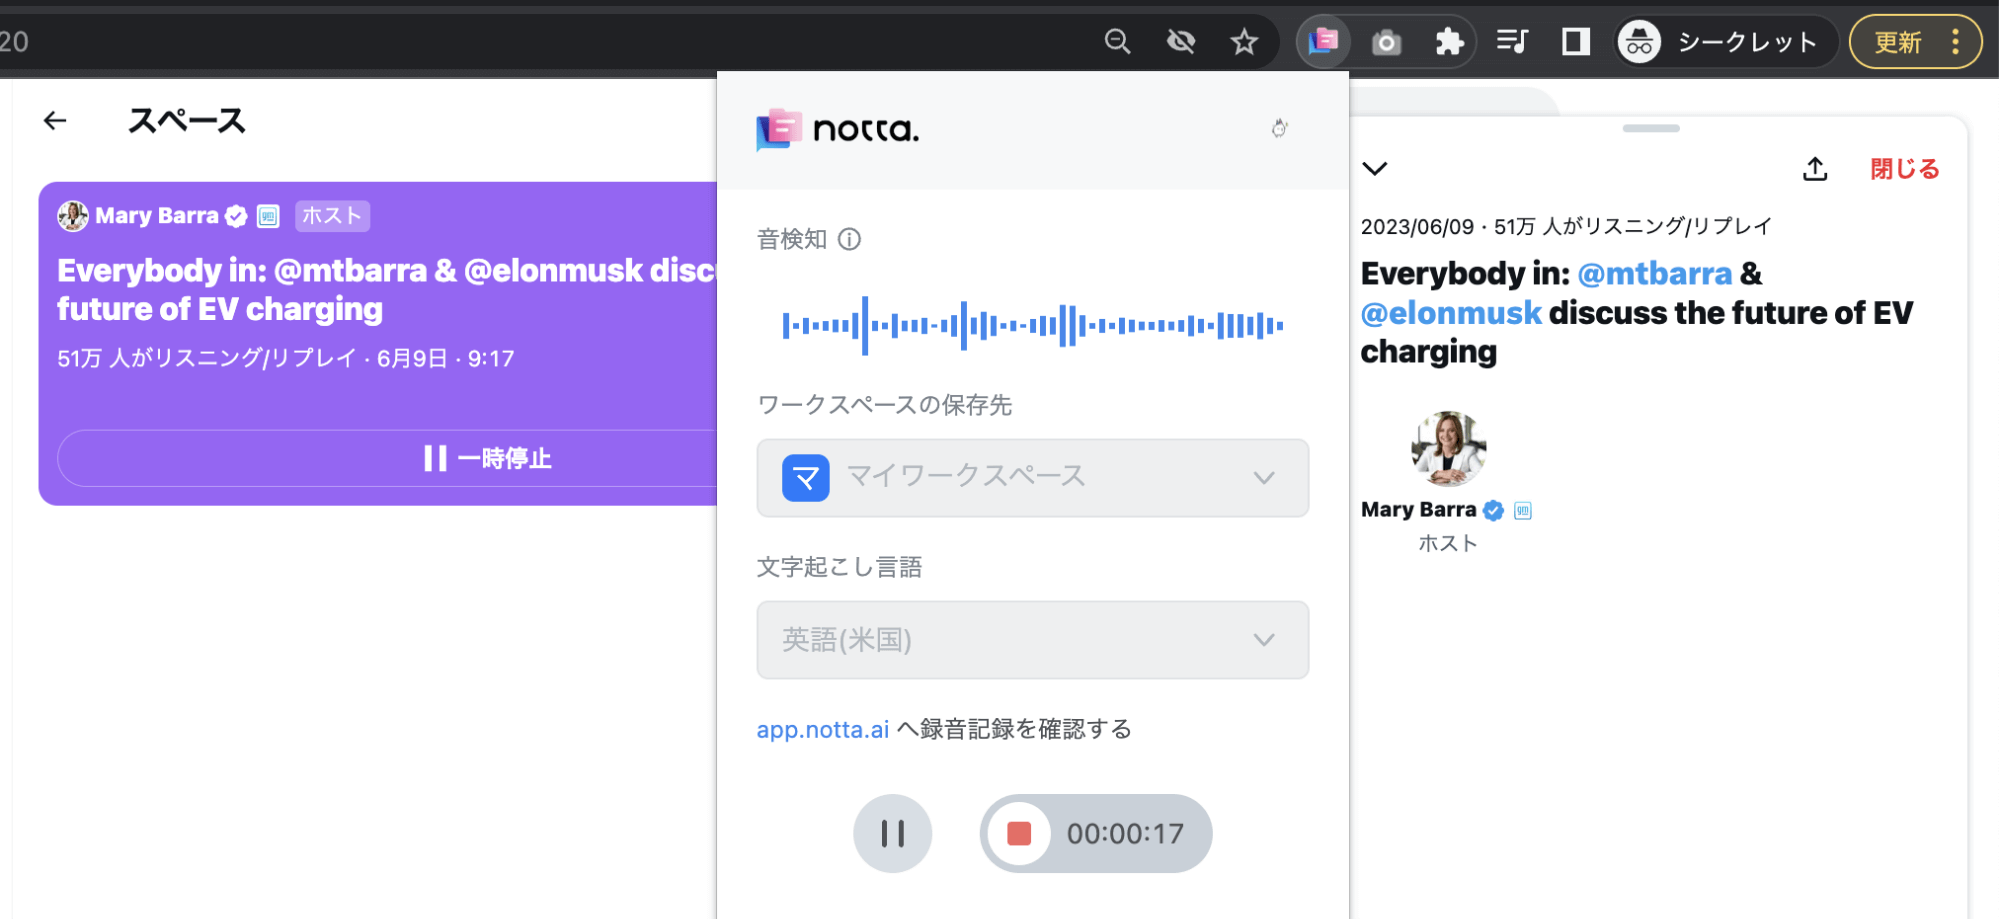Click Mary Barra avatar in purple card
This screenshot has width=1999, height=919.
72,215
